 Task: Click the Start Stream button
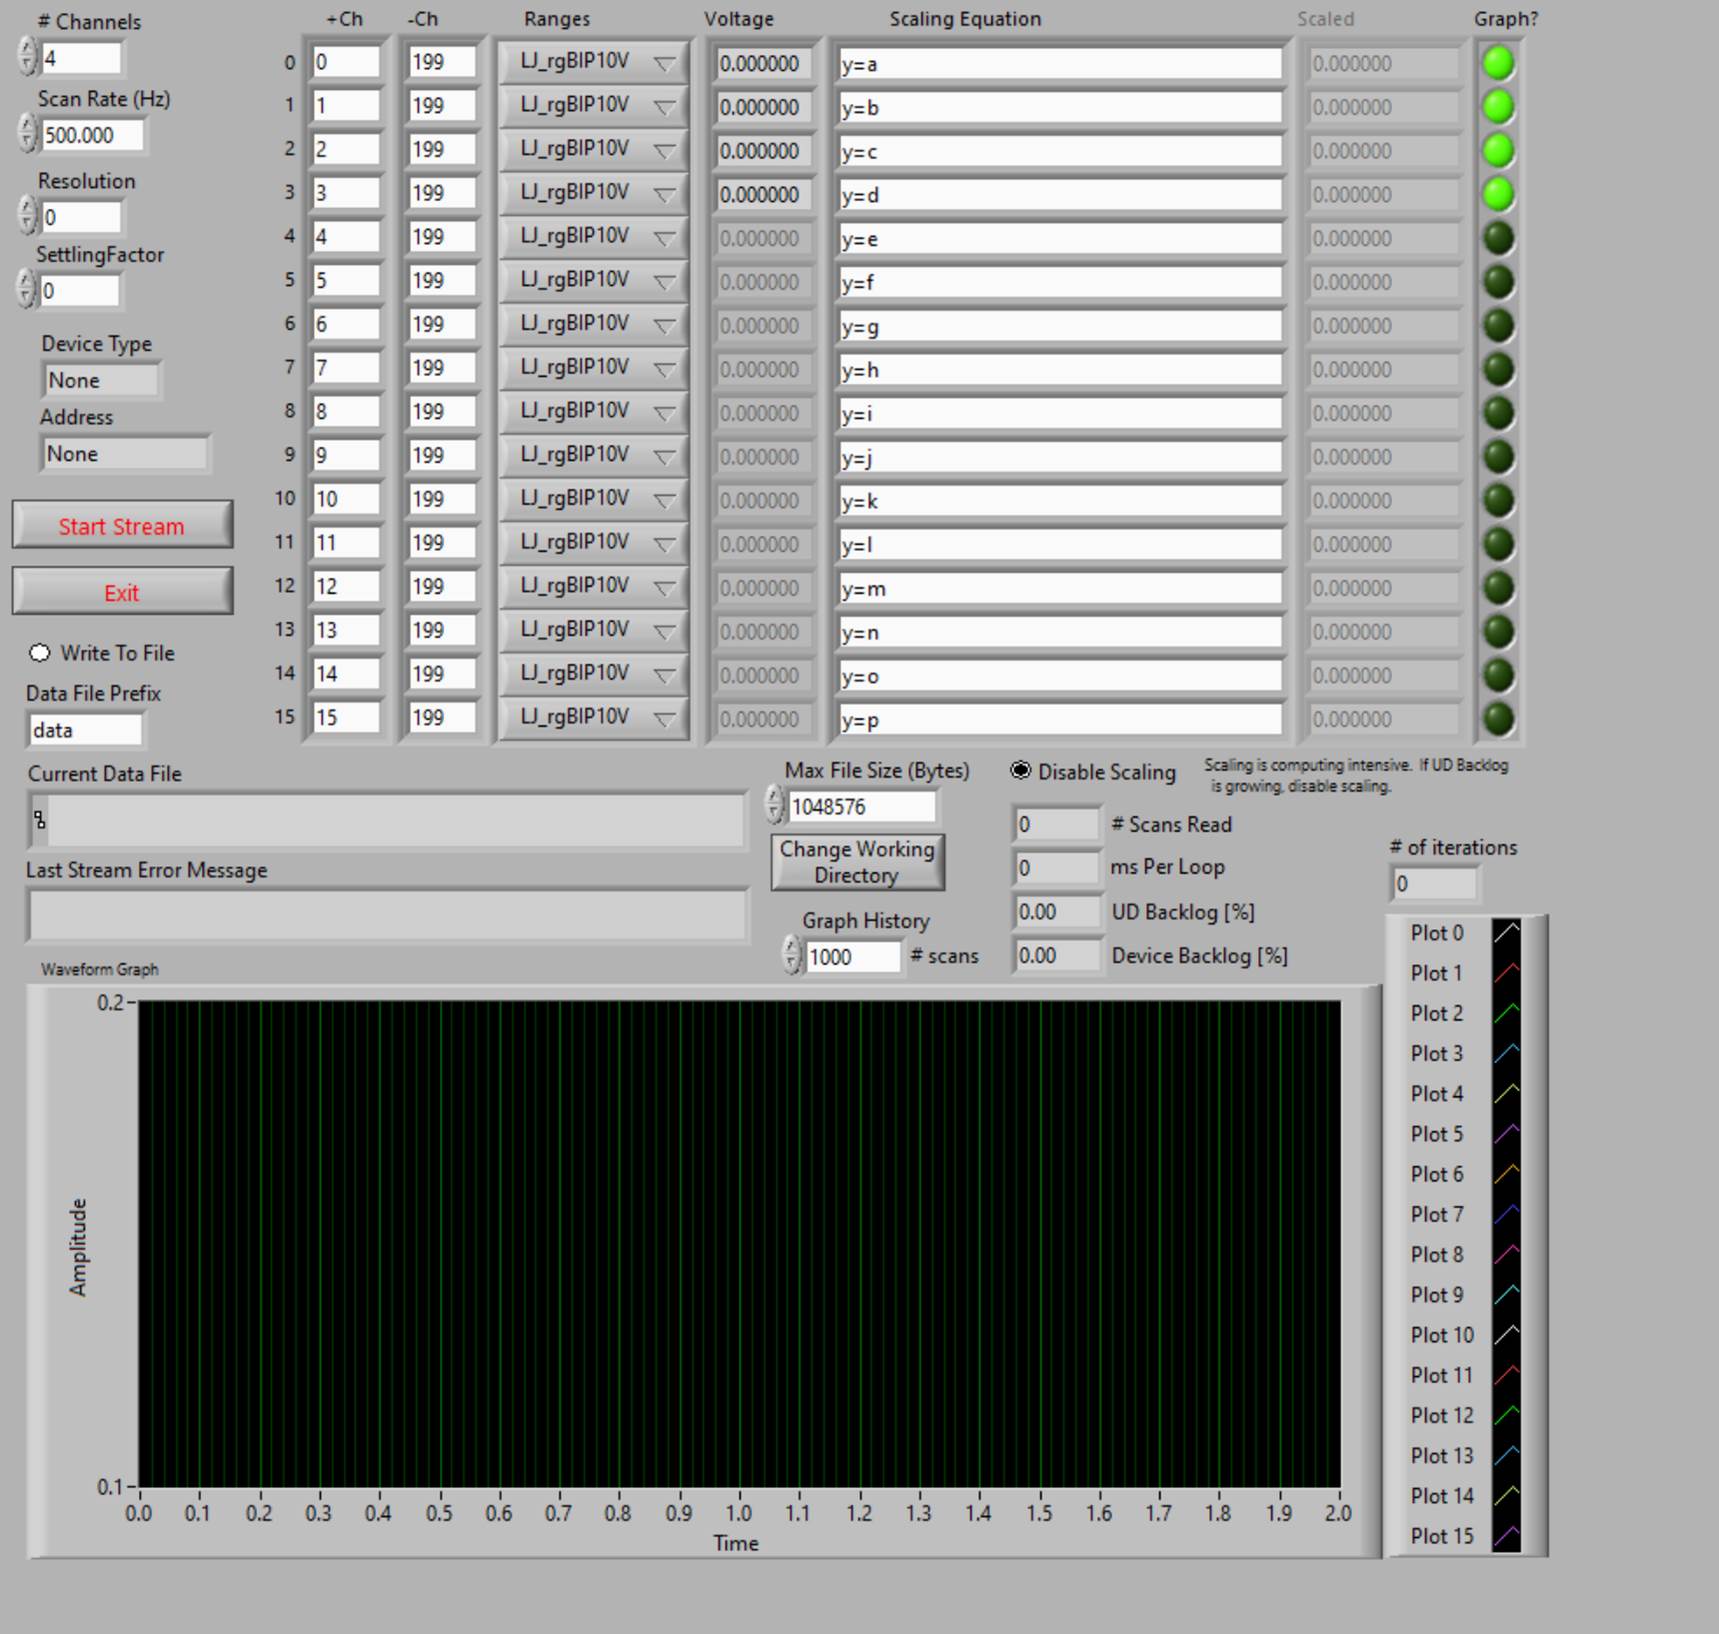point(122,525)
